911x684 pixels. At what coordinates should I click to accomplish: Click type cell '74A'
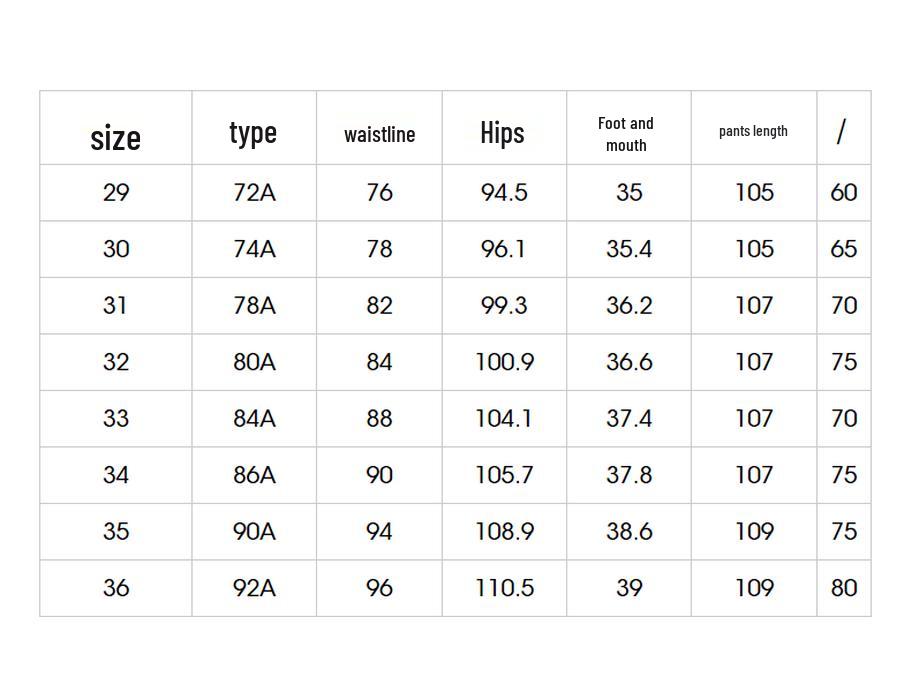(254, 249)
